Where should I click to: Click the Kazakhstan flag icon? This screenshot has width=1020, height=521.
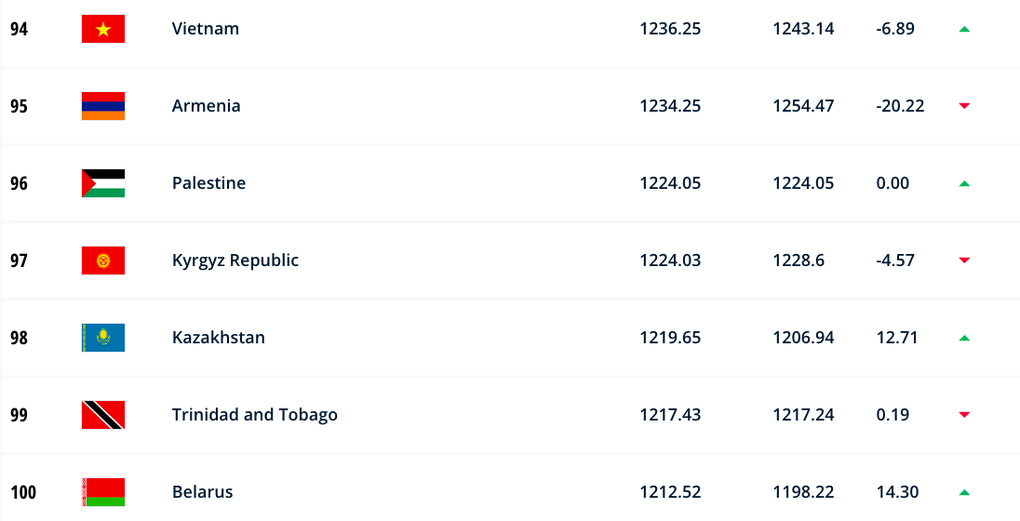pyautogui.click(x=103, y=338)
